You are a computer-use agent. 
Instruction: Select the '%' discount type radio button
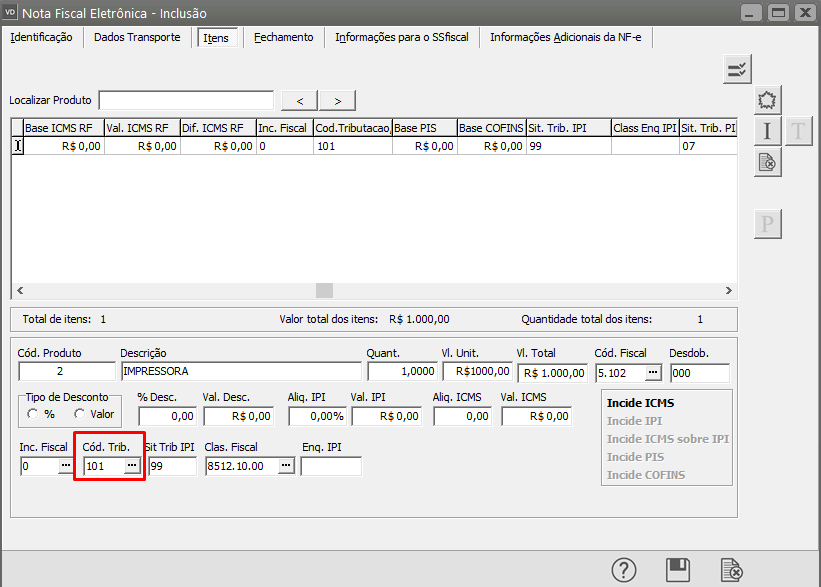(x=33, y=414)
